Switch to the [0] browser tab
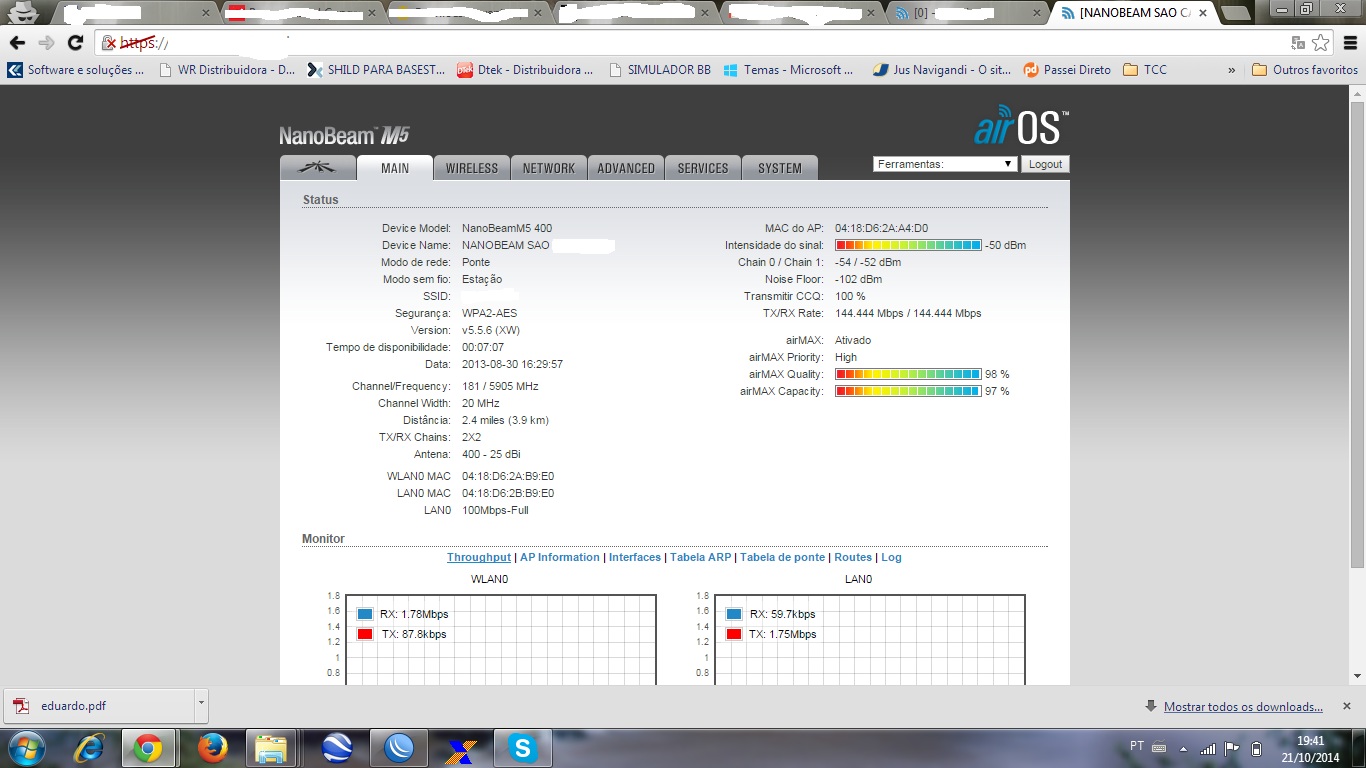Screen dimensions: 1366x768 (966, 13)
